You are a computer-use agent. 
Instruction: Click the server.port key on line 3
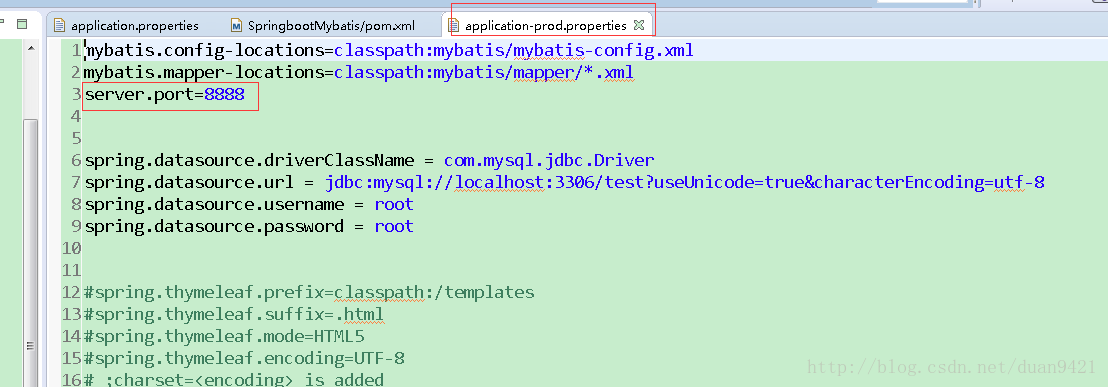click(139, 95)
